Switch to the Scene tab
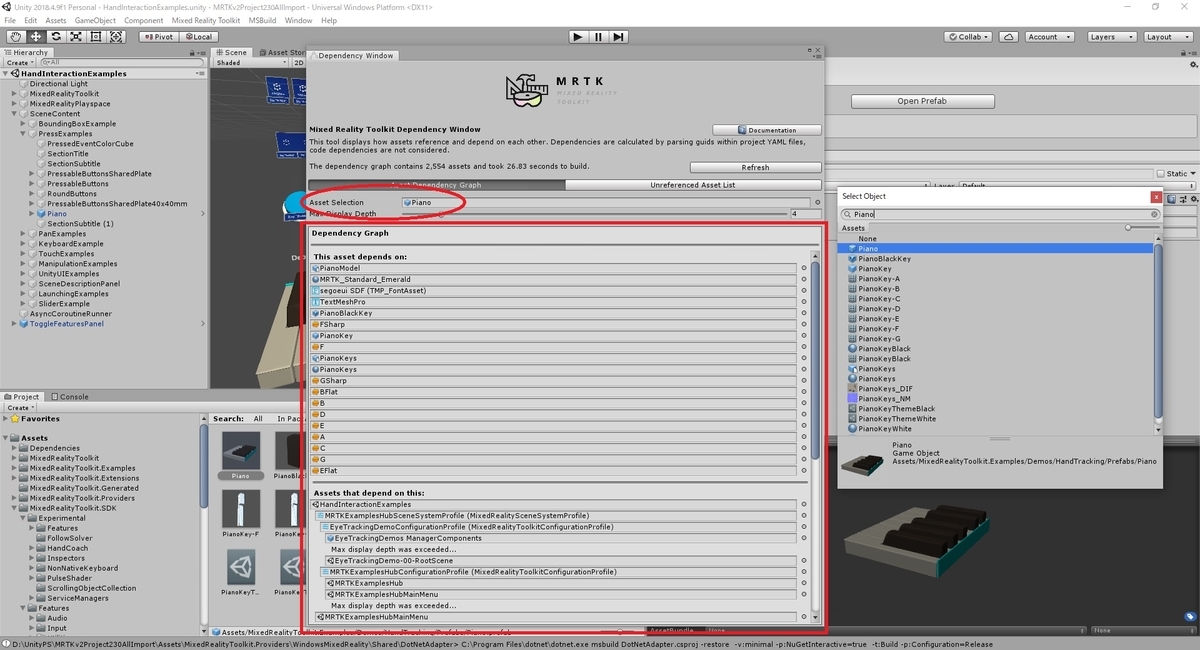1200x650 pixels. [x=233, y=52]
